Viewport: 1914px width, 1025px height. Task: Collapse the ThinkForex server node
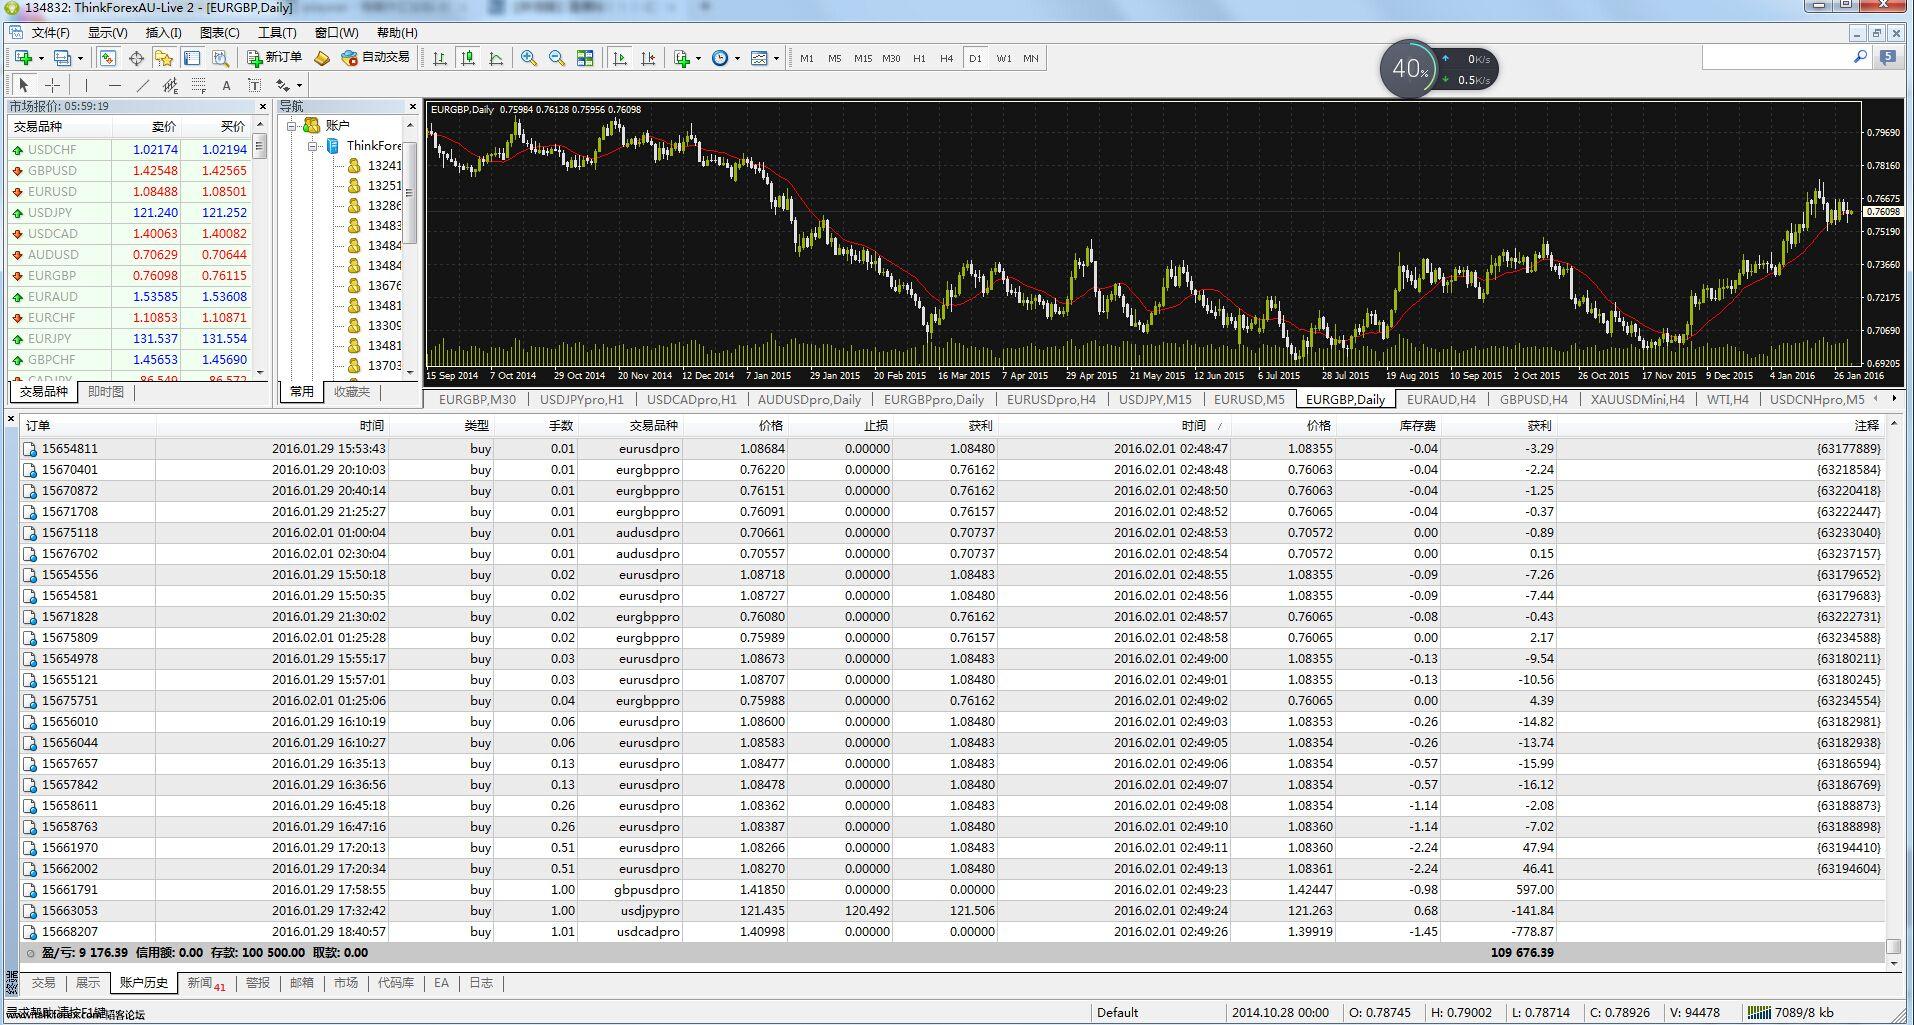(x=312, y=146)
